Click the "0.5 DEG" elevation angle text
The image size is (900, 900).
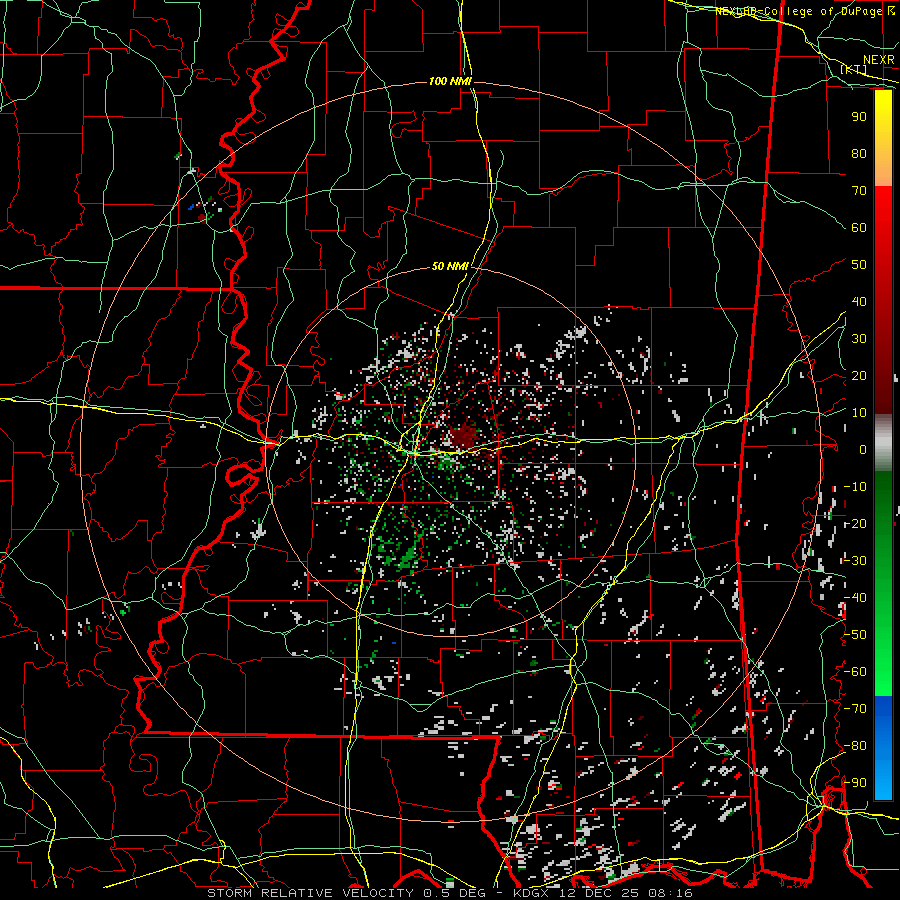pyautogui.click(x=454, y=893)
